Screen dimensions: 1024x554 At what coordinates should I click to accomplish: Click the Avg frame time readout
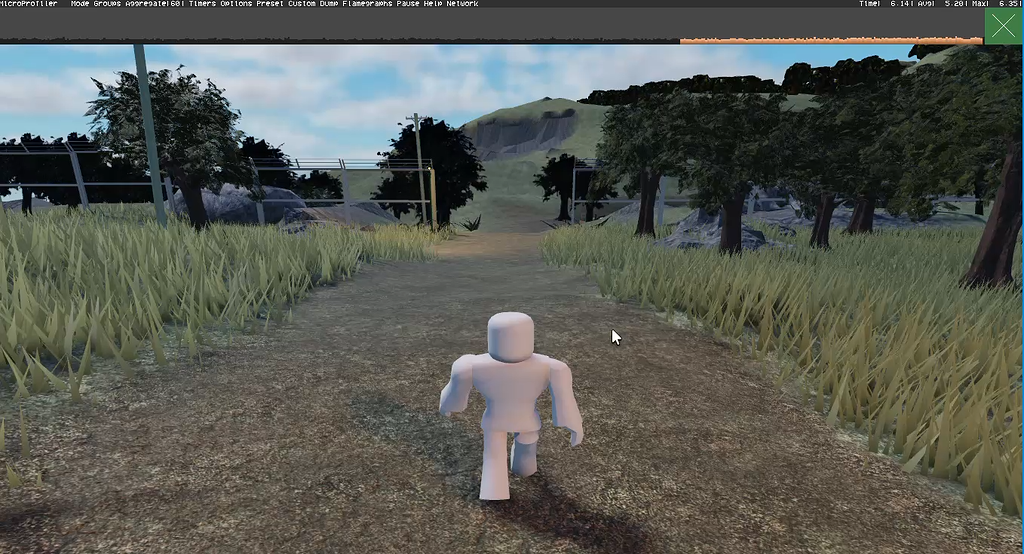pyautogui.click(x=942, y=3)
